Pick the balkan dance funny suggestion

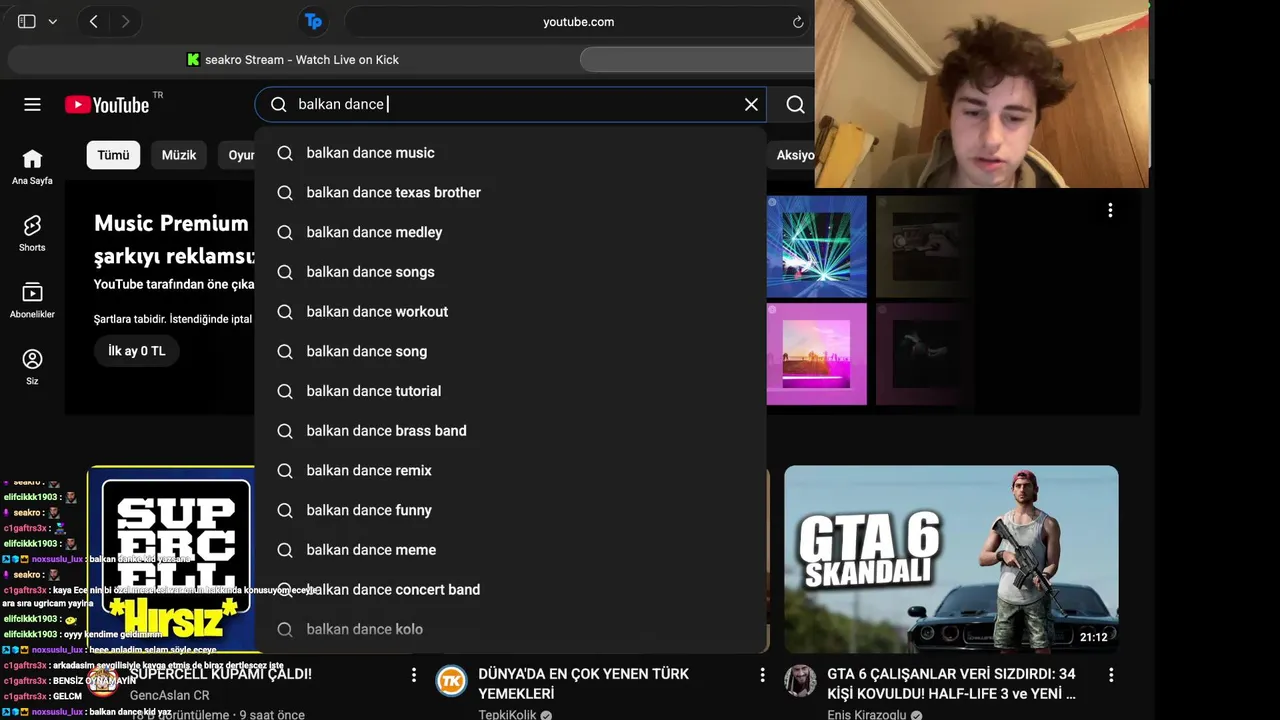point(510,510)
